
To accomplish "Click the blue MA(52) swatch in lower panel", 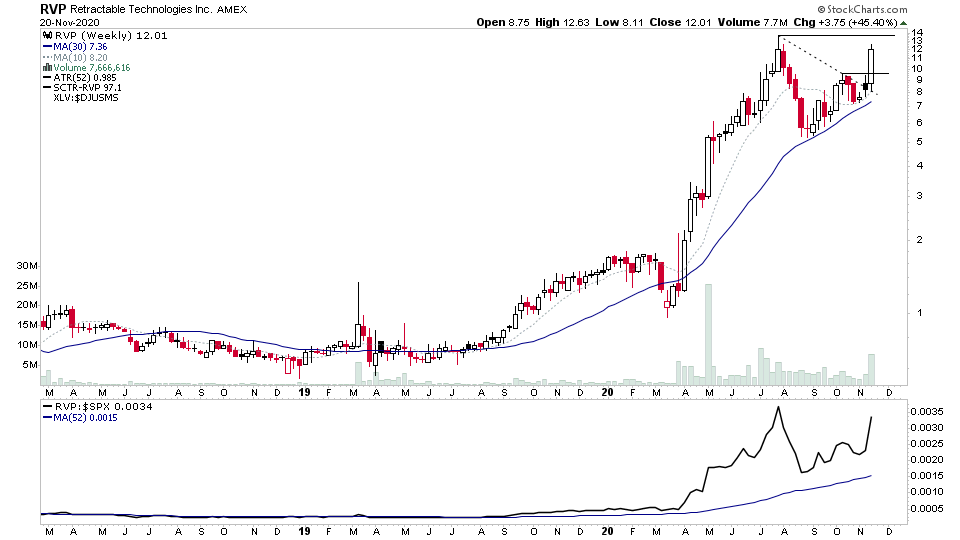I will coord(47,418).
